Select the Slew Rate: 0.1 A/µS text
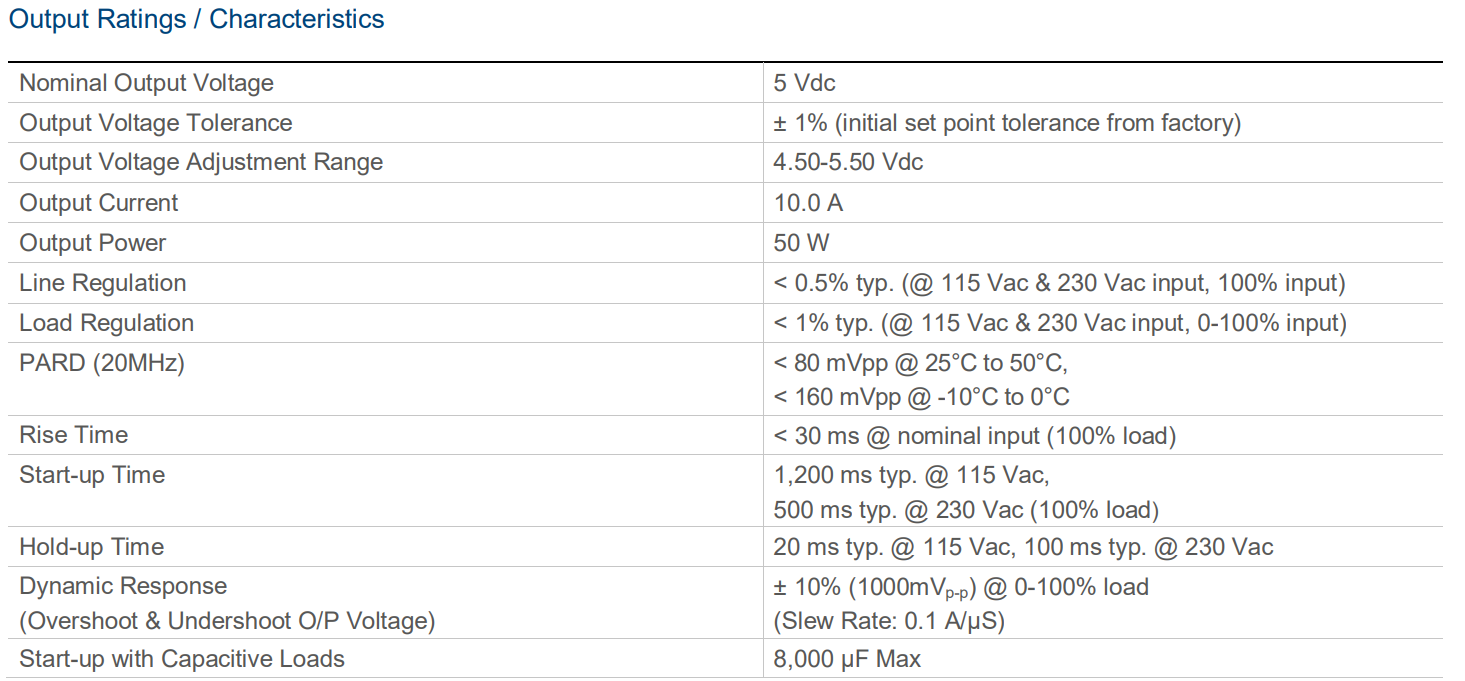Image resolution: width=1465 pixels, height=681 pixels. 889,621
